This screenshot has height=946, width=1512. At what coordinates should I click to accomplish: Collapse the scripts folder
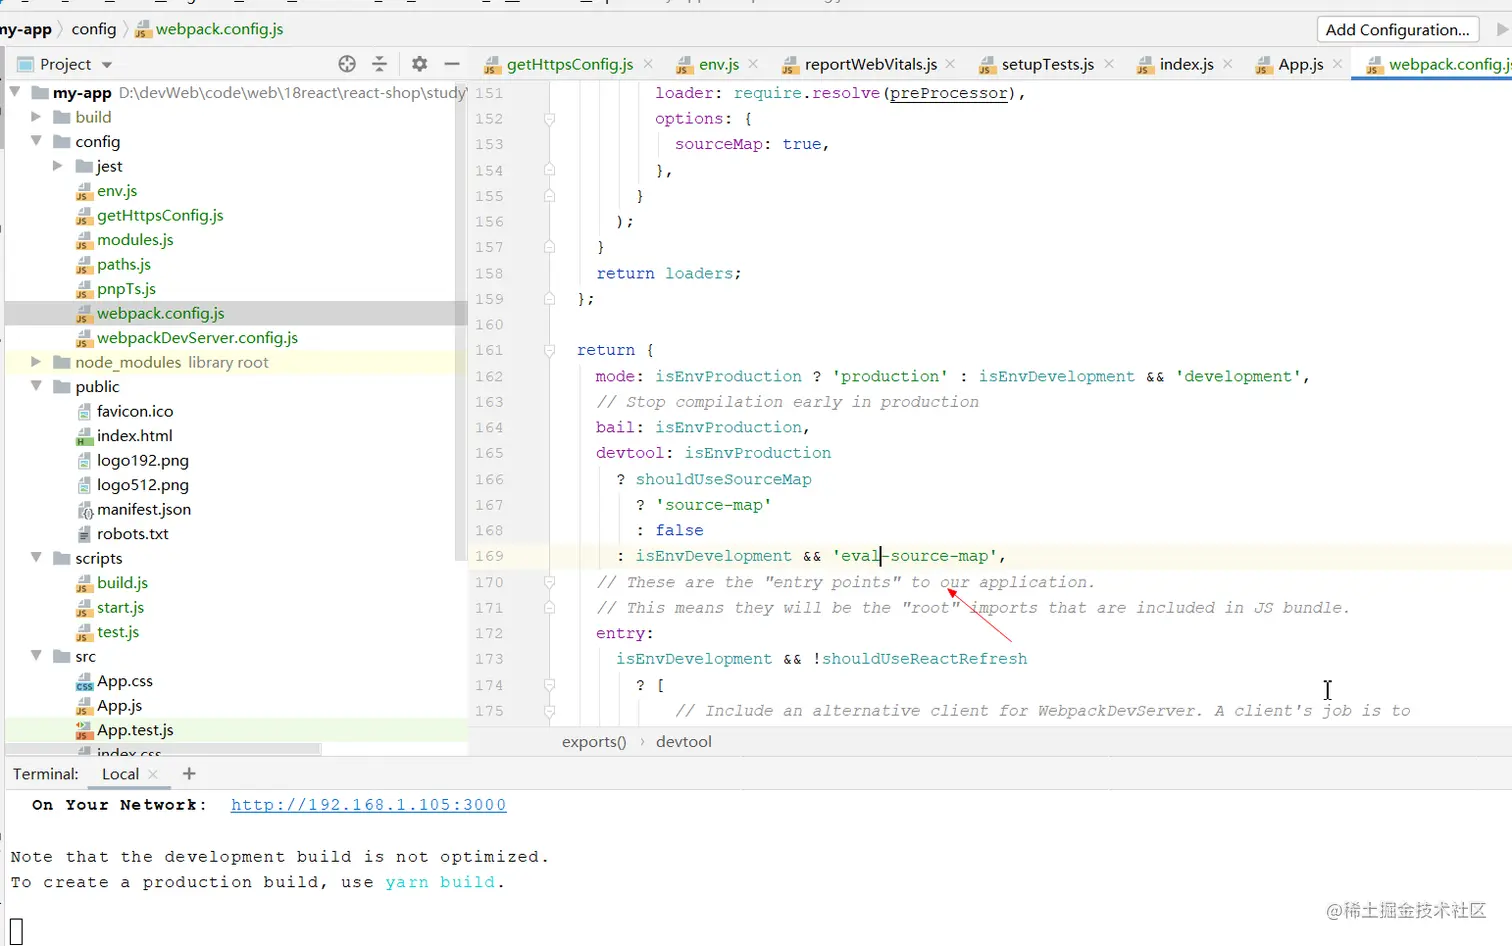pos(36,558)
